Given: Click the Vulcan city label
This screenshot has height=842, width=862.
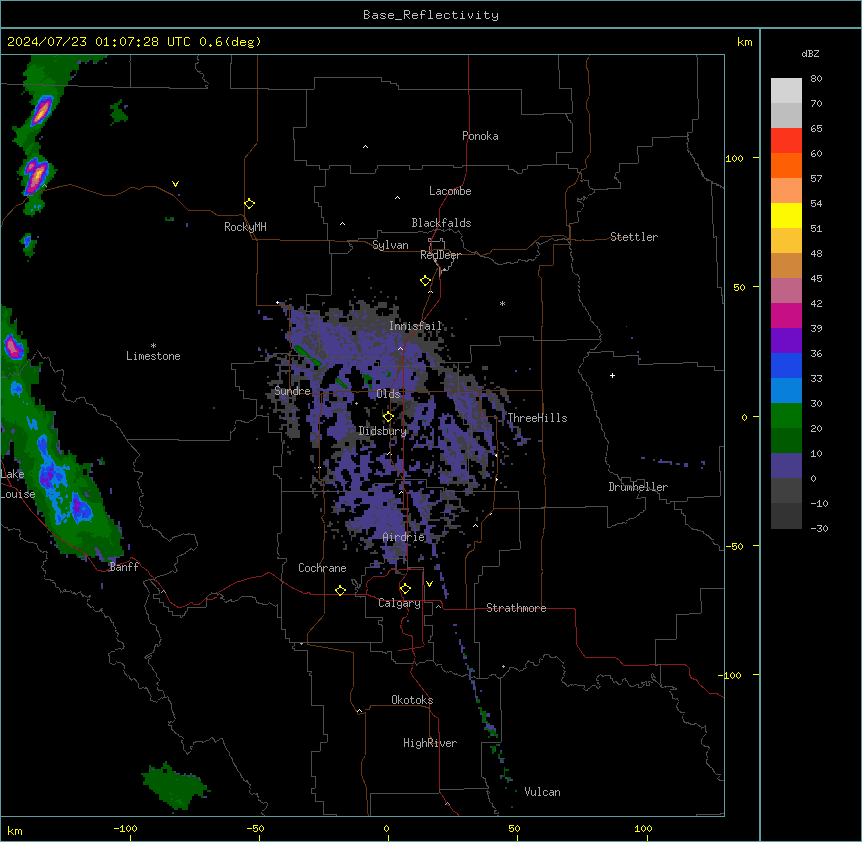Looking at the screenshot, I should [x=543, y=792].
